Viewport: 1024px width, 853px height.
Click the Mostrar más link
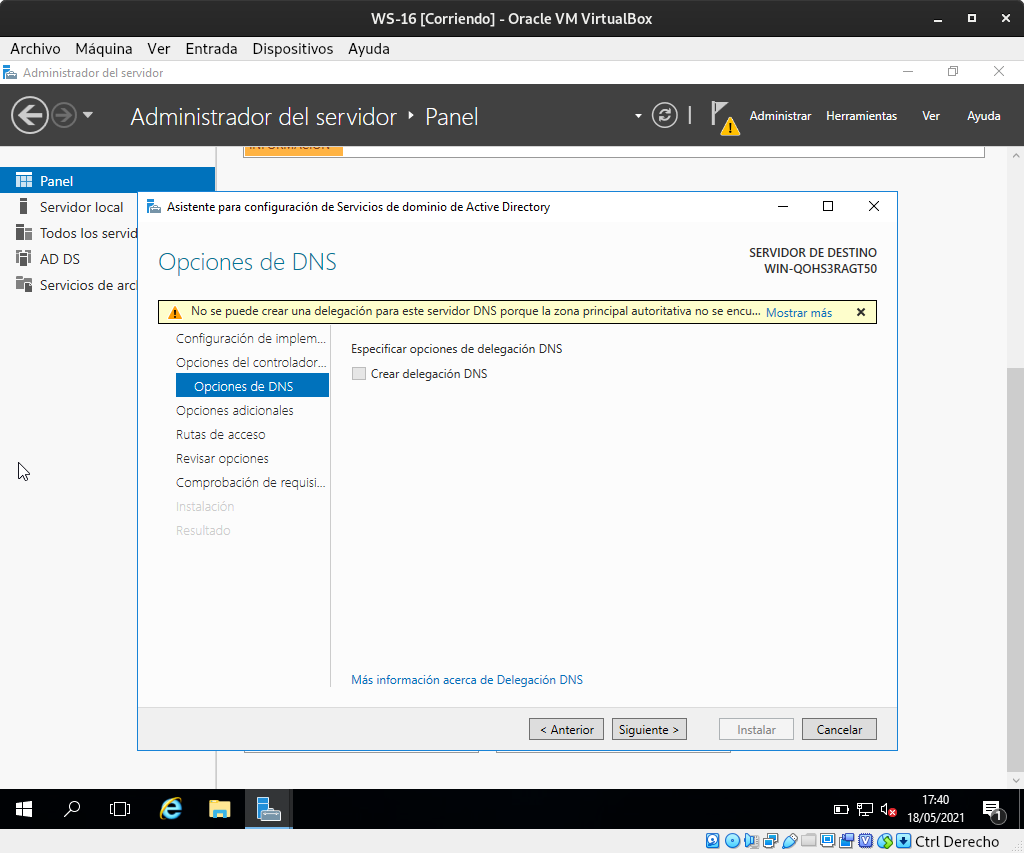(799, 313)
